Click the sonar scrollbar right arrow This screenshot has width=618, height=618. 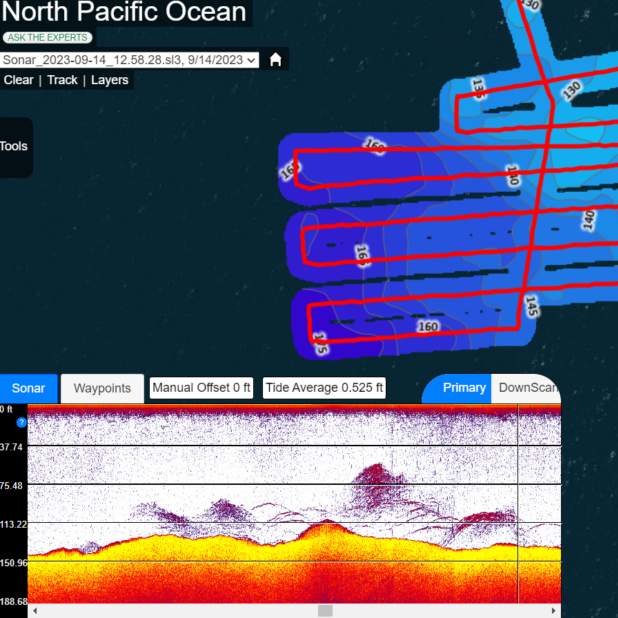553,610
